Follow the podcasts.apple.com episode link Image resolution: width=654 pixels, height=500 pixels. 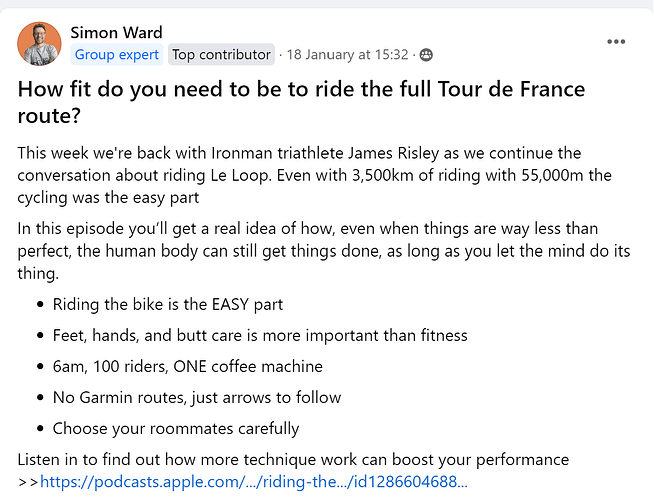click(254, 482)
